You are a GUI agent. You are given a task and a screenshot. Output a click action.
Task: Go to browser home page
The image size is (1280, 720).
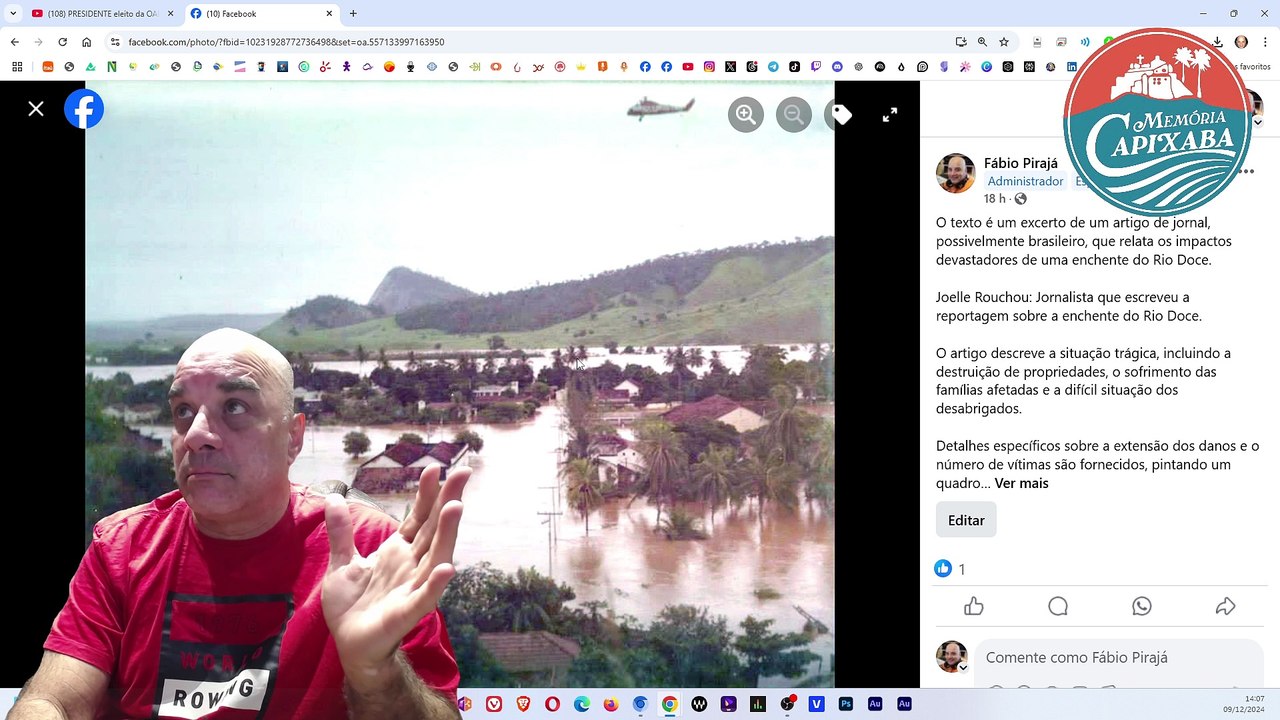87,42
